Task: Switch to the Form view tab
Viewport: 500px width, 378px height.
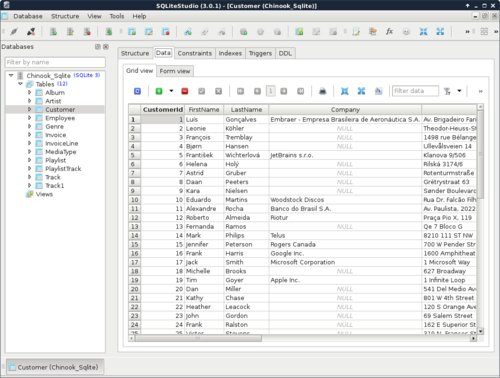Action: click(175, 71)
